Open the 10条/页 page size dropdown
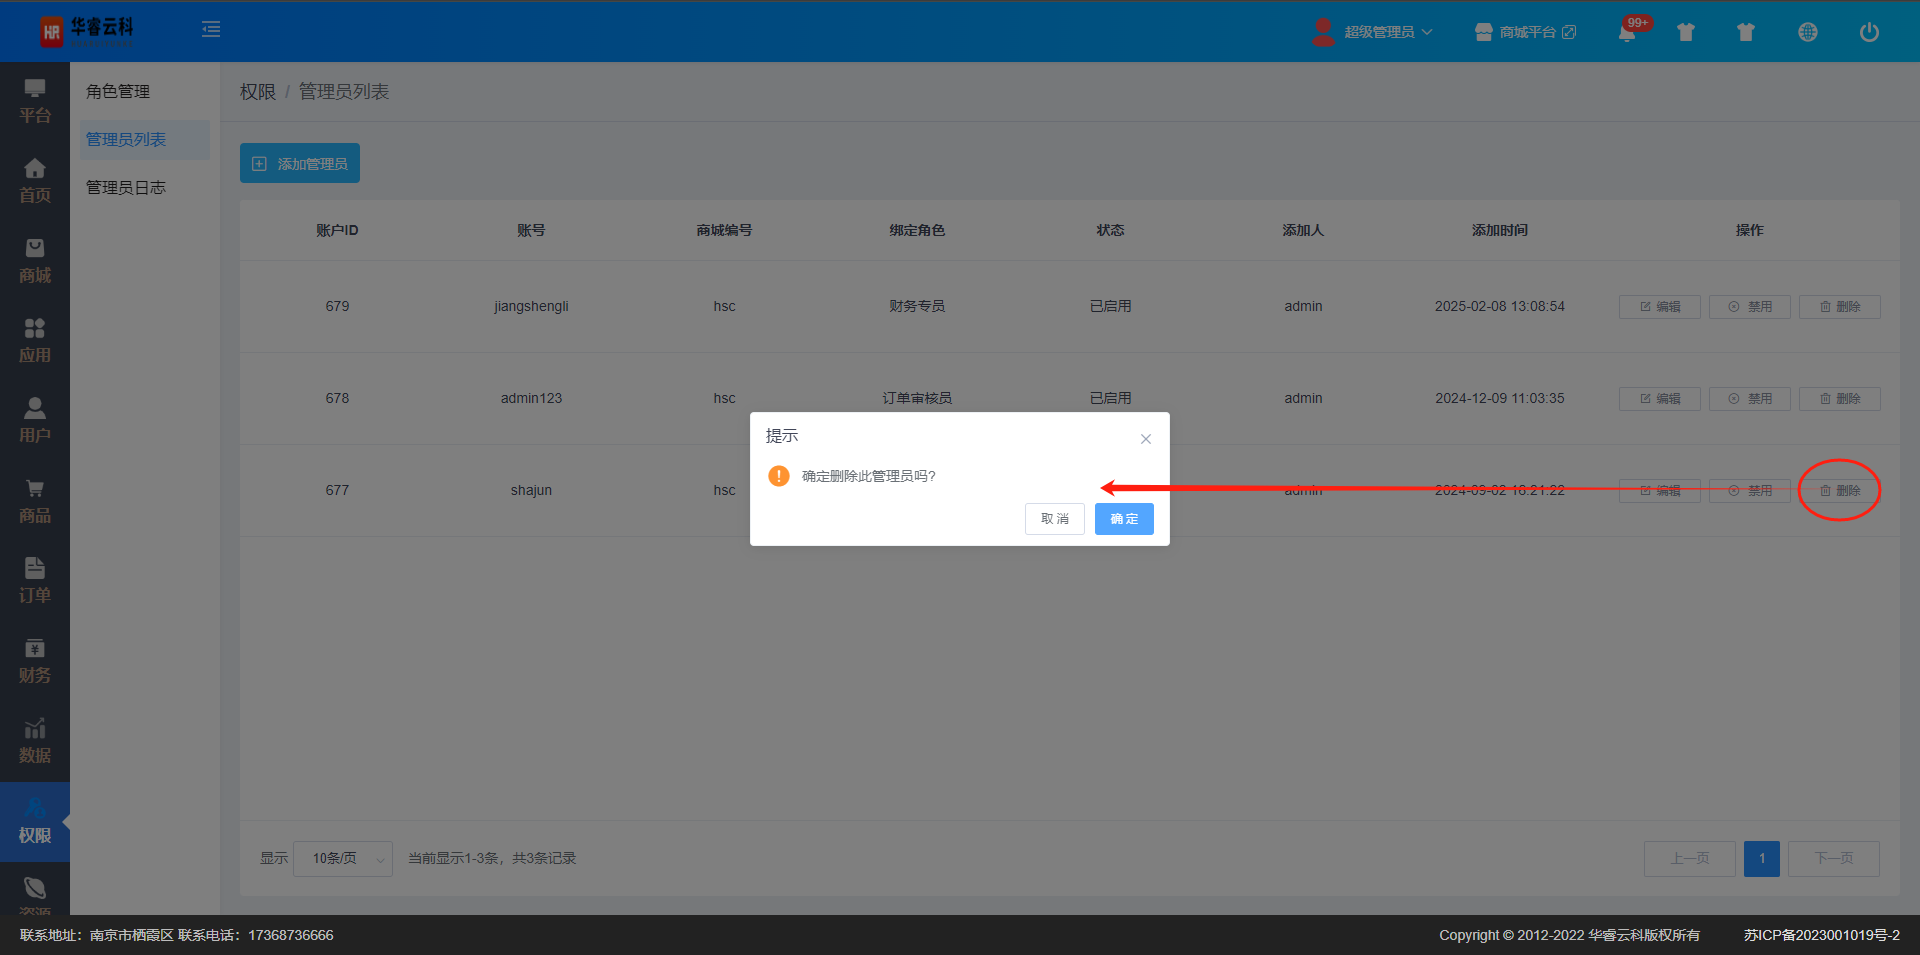1920x955 pixels. tap(342, 859)
